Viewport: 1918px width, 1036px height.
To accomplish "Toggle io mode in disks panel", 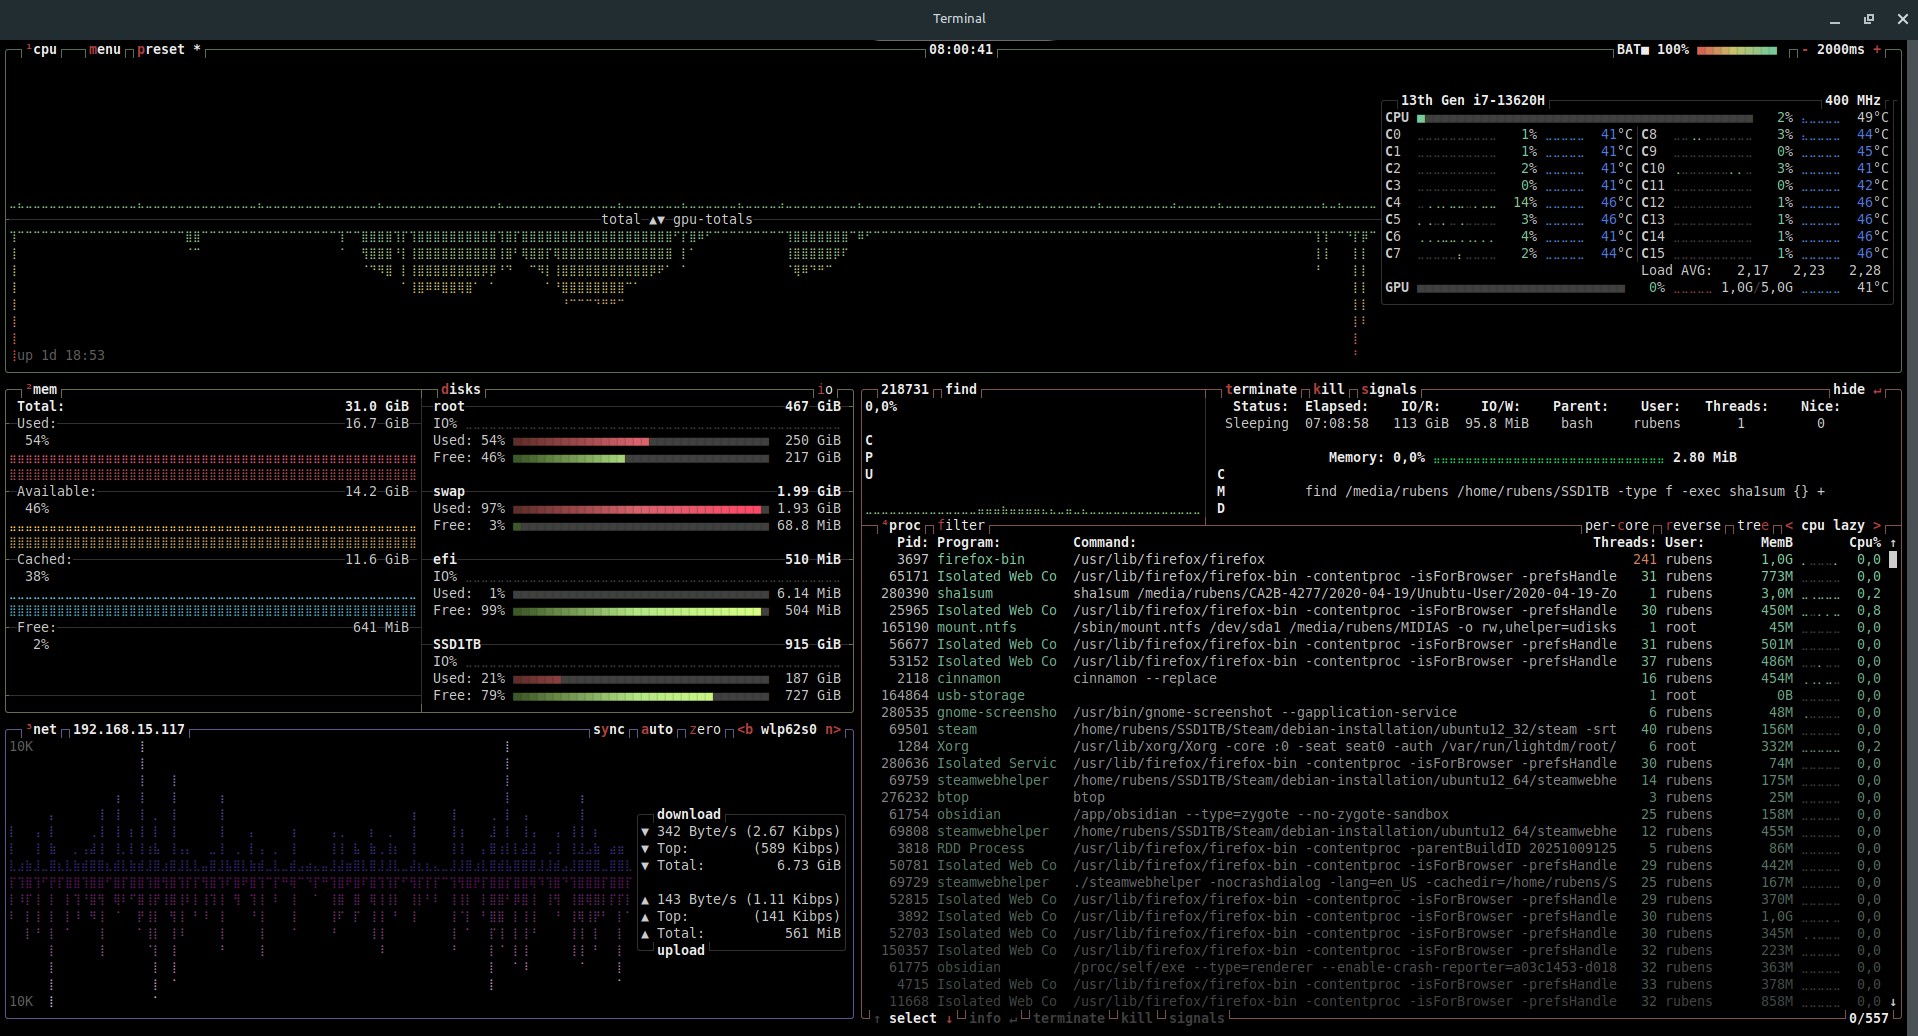I will (825, 390).
